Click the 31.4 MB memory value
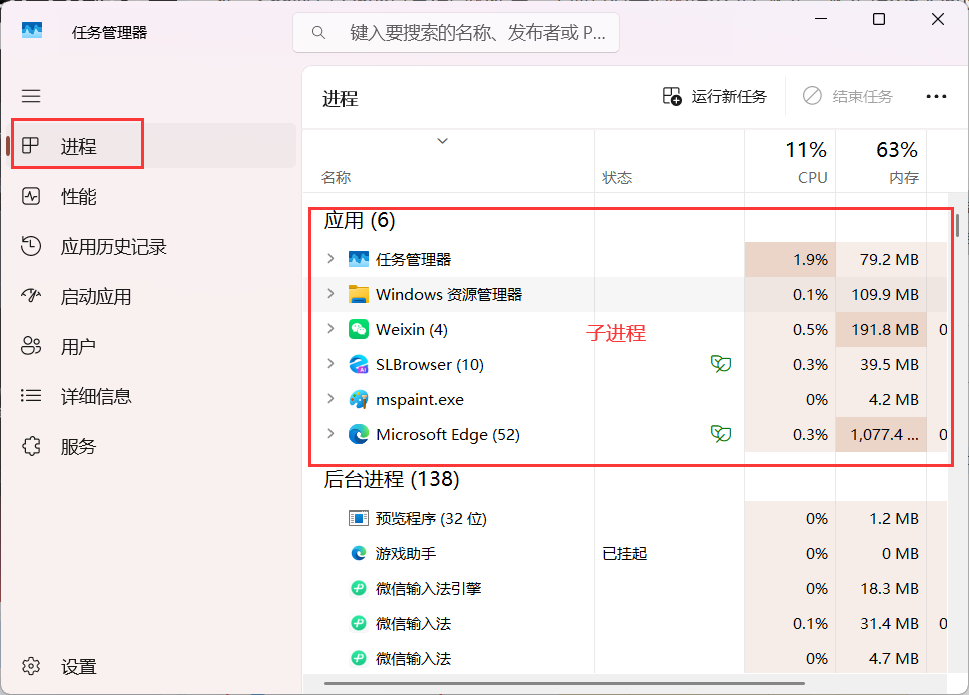 pyautogui.click(x=889, y=624)
